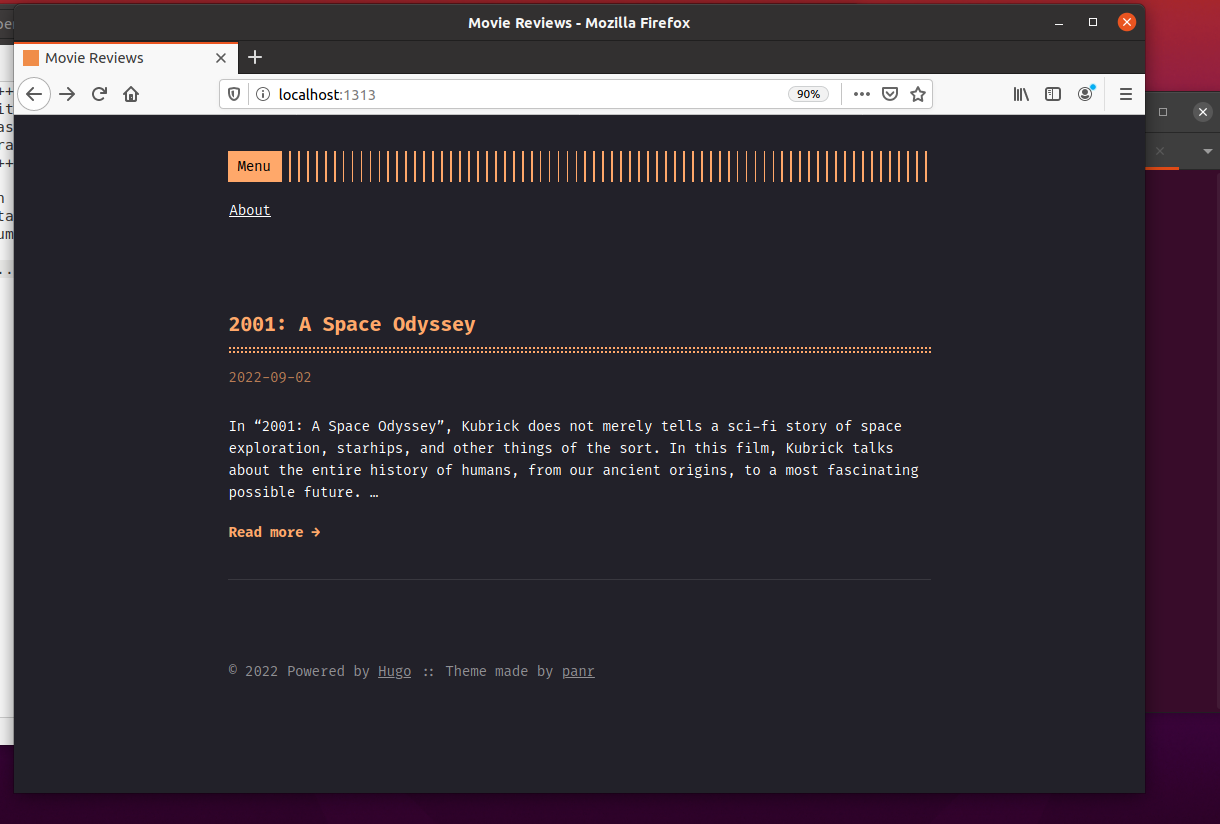The width and height of the screenshot is (1220, 824).
Task: Click the orange Menu button
Action: pyautogui.click(x=254, y=166)
